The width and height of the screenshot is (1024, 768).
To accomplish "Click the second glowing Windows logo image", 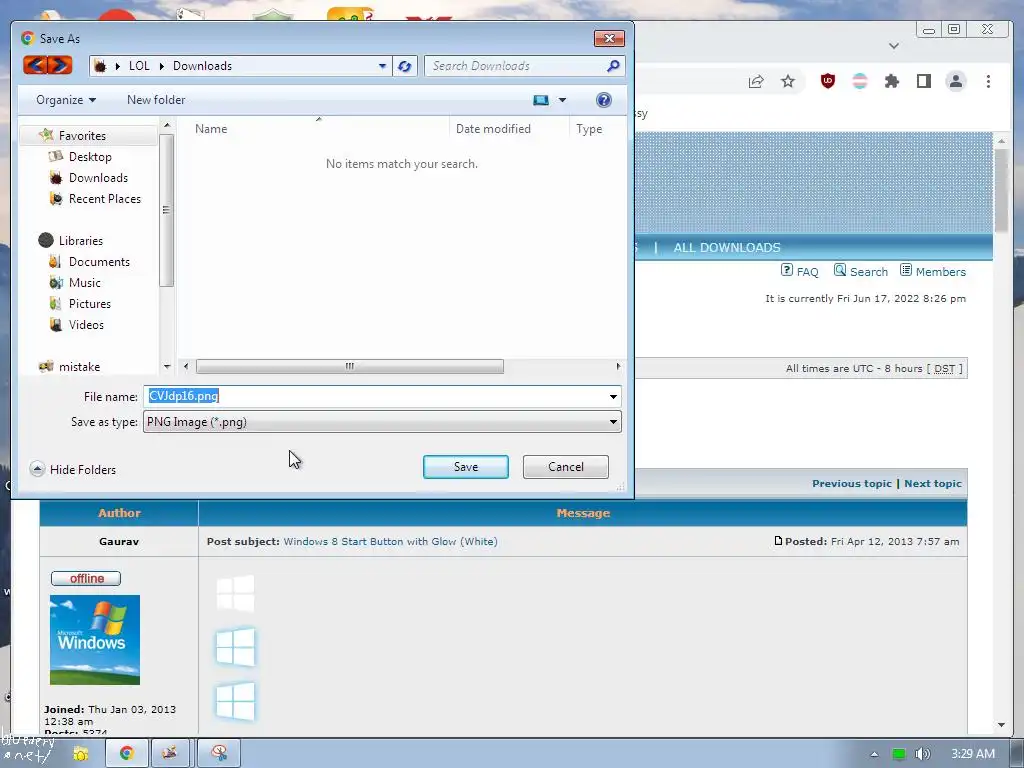I will (236, 647).
